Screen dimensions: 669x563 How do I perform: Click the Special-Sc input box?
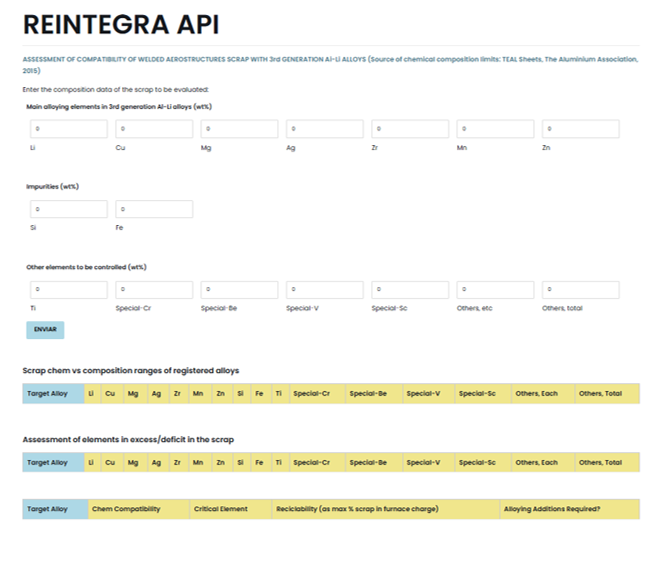click(x=410, y=290)
